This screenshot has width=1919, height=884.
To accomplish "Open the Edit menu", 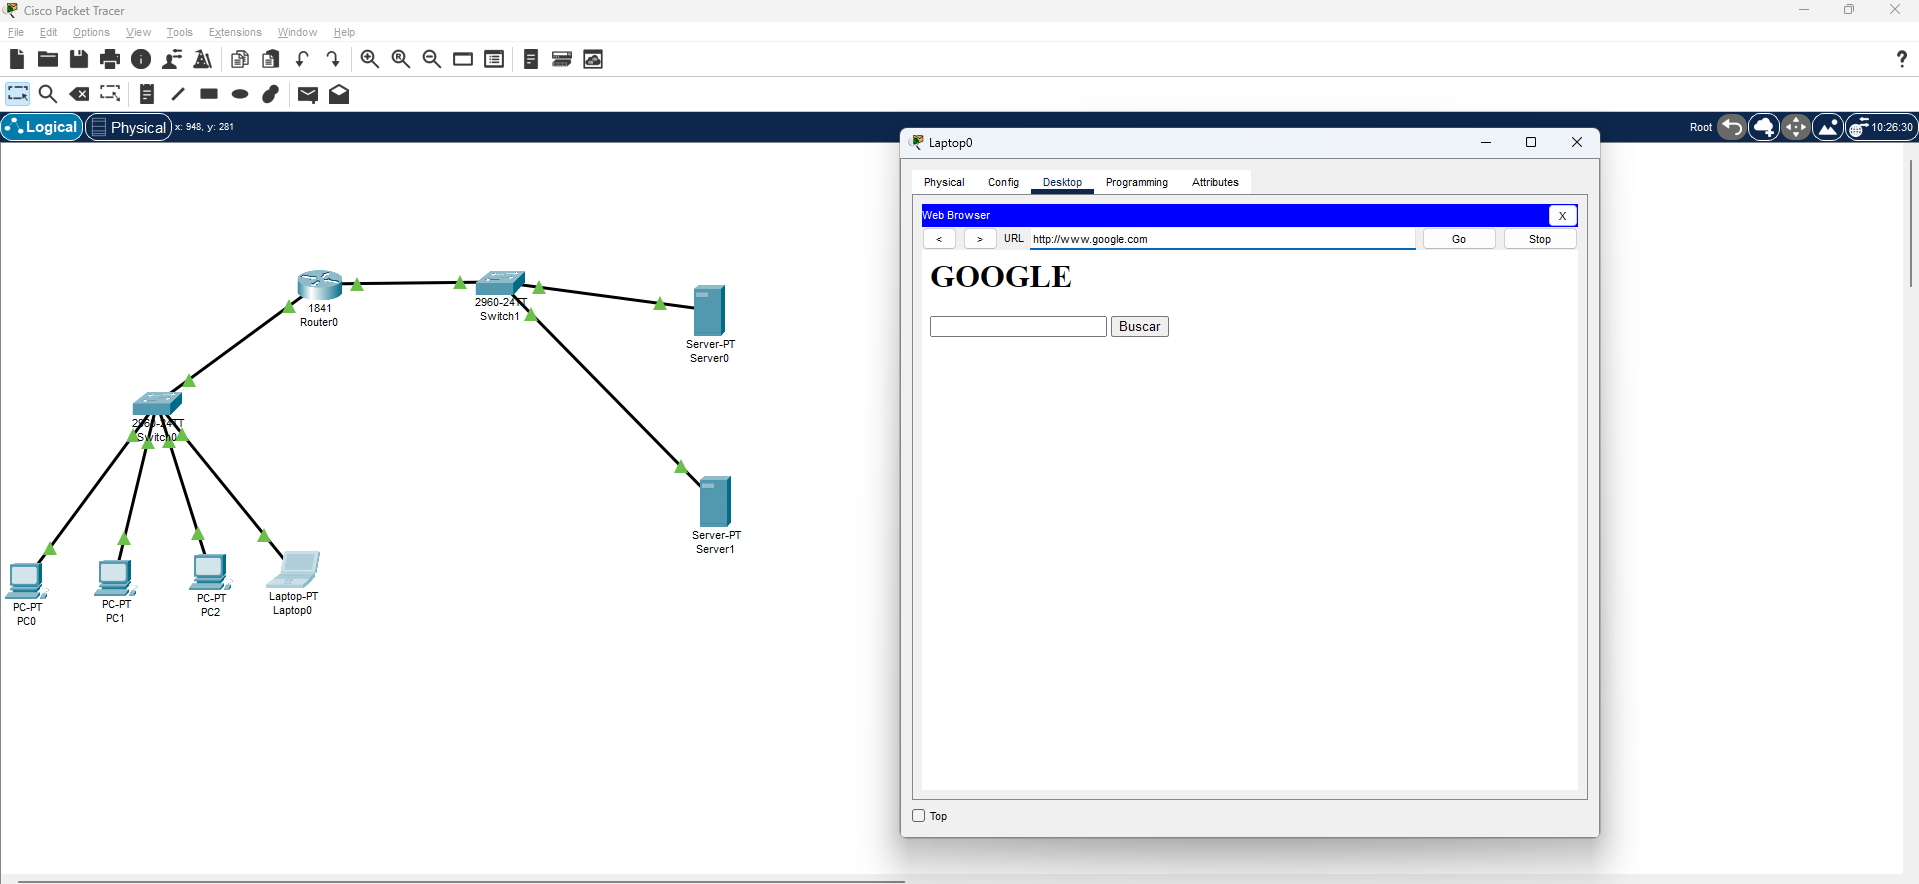I will pos(48,32).
